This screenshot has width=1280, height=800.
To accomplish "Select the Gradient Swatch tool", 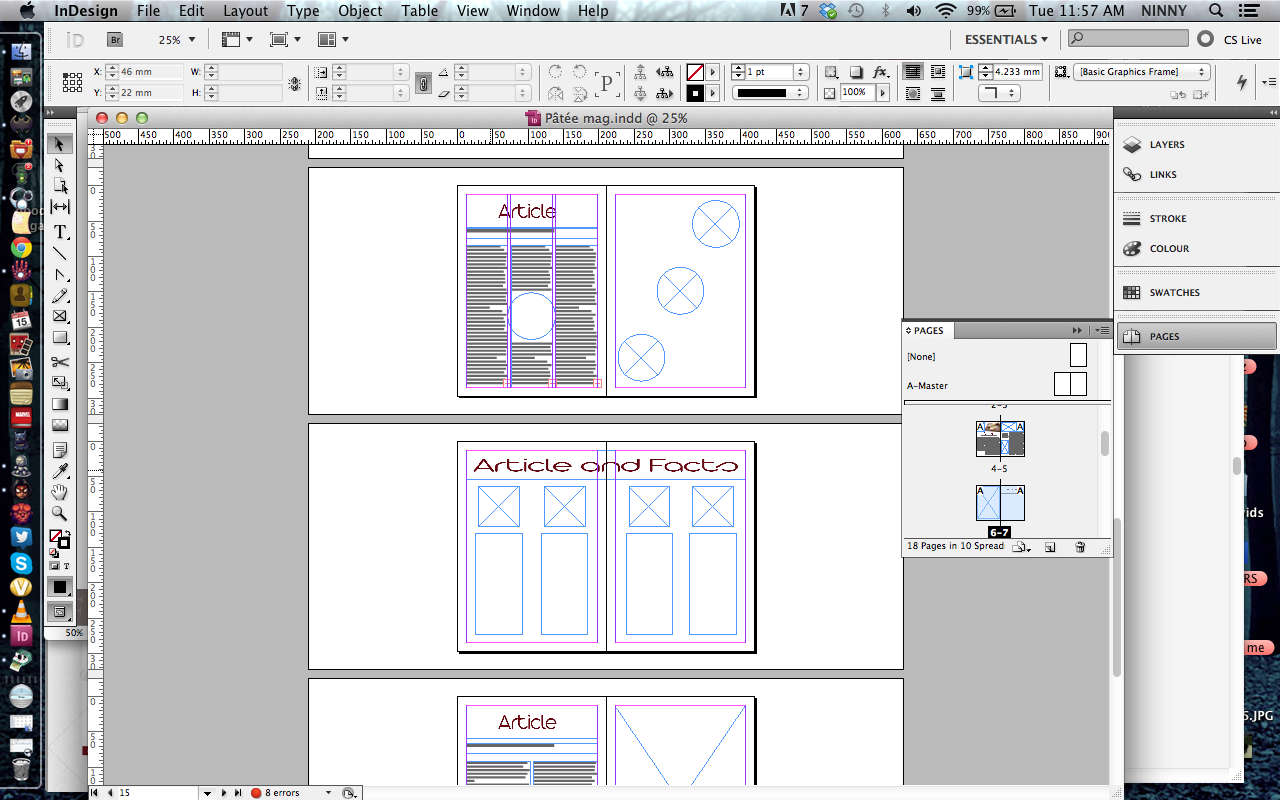I will 60,404.
